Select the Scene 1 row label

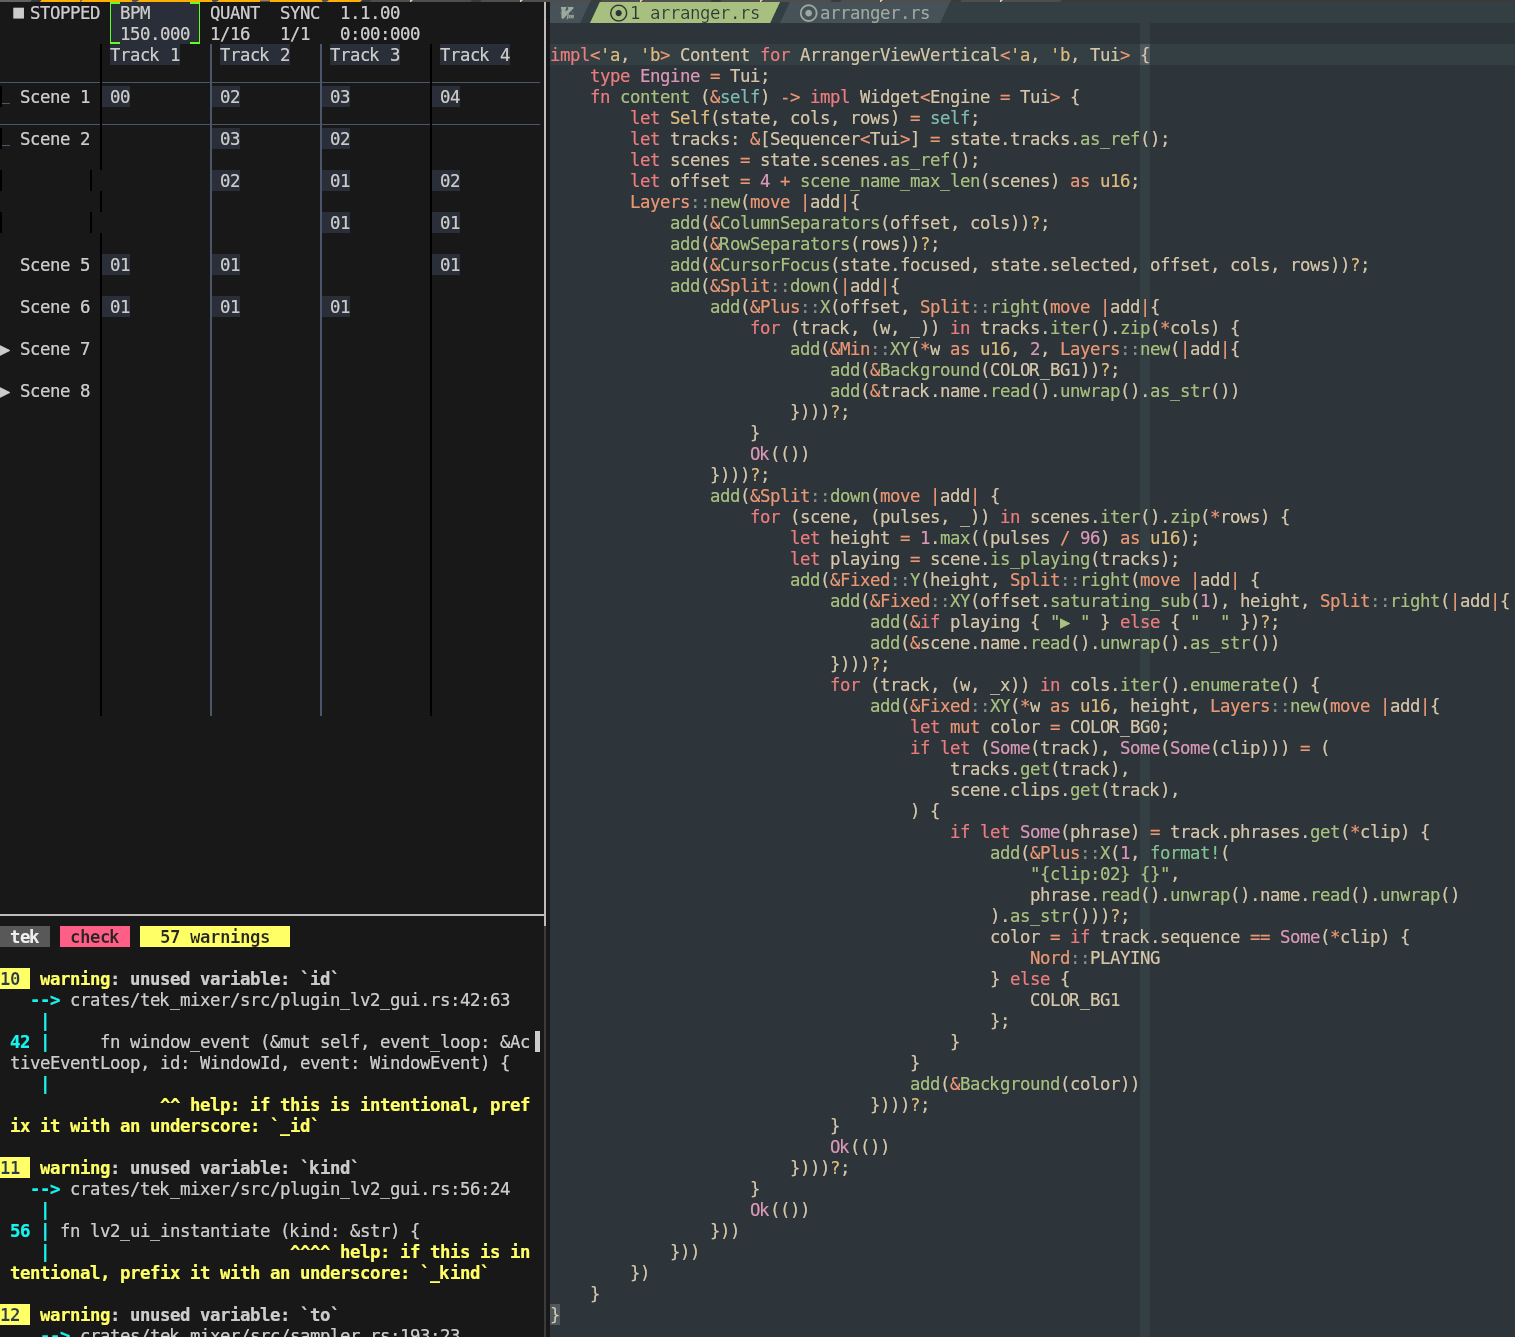55,97
